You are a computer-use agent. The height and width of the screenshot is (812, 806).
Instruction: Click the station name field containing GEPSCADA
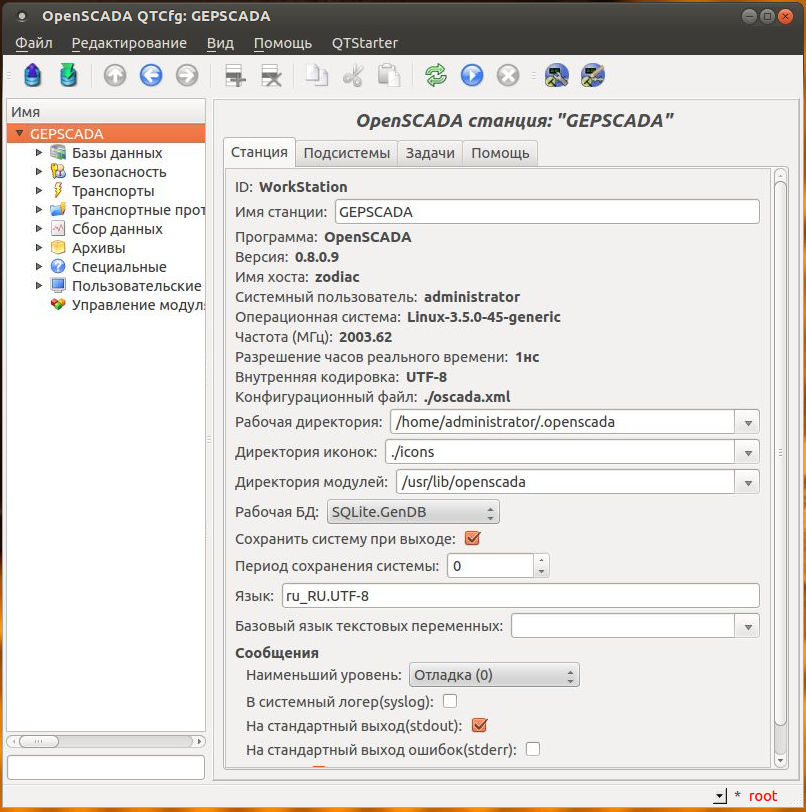[547, 212]
